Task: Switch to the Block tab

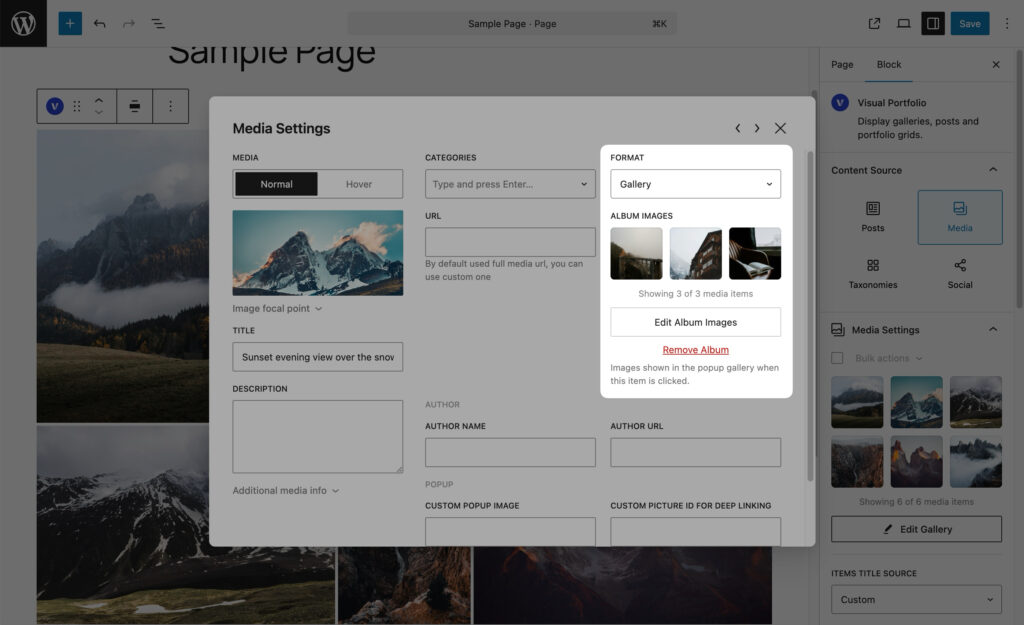Action: pos(889,65)
